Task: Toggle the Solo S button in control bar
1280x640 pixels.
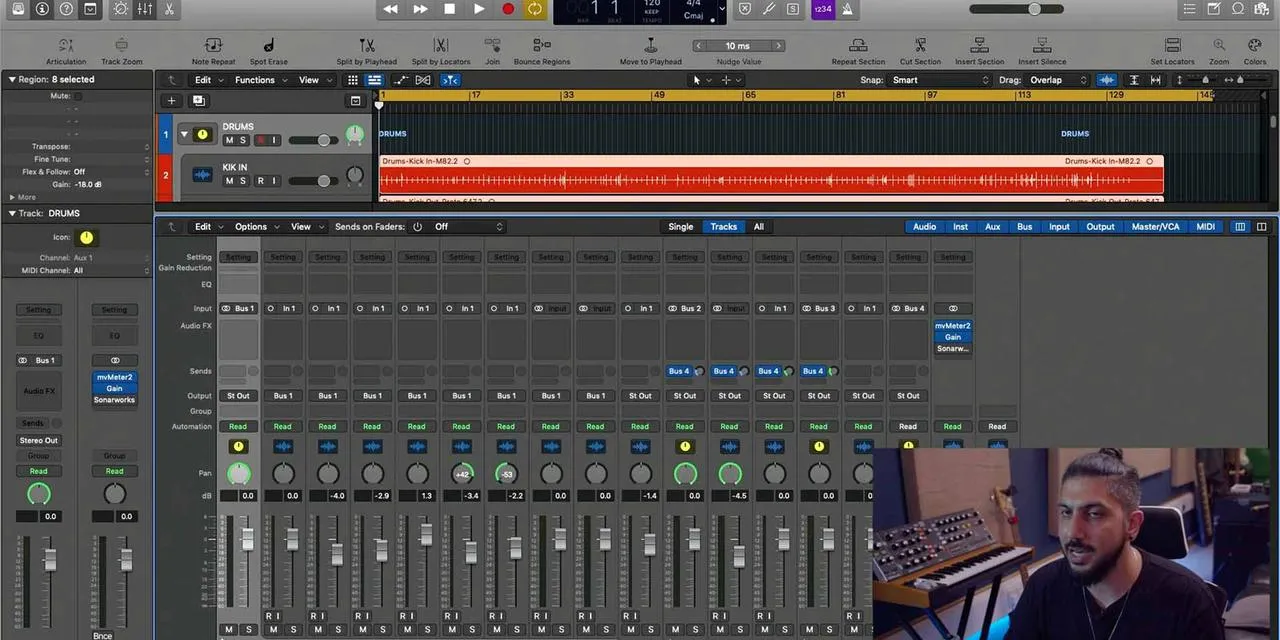Action: (793, 9)
